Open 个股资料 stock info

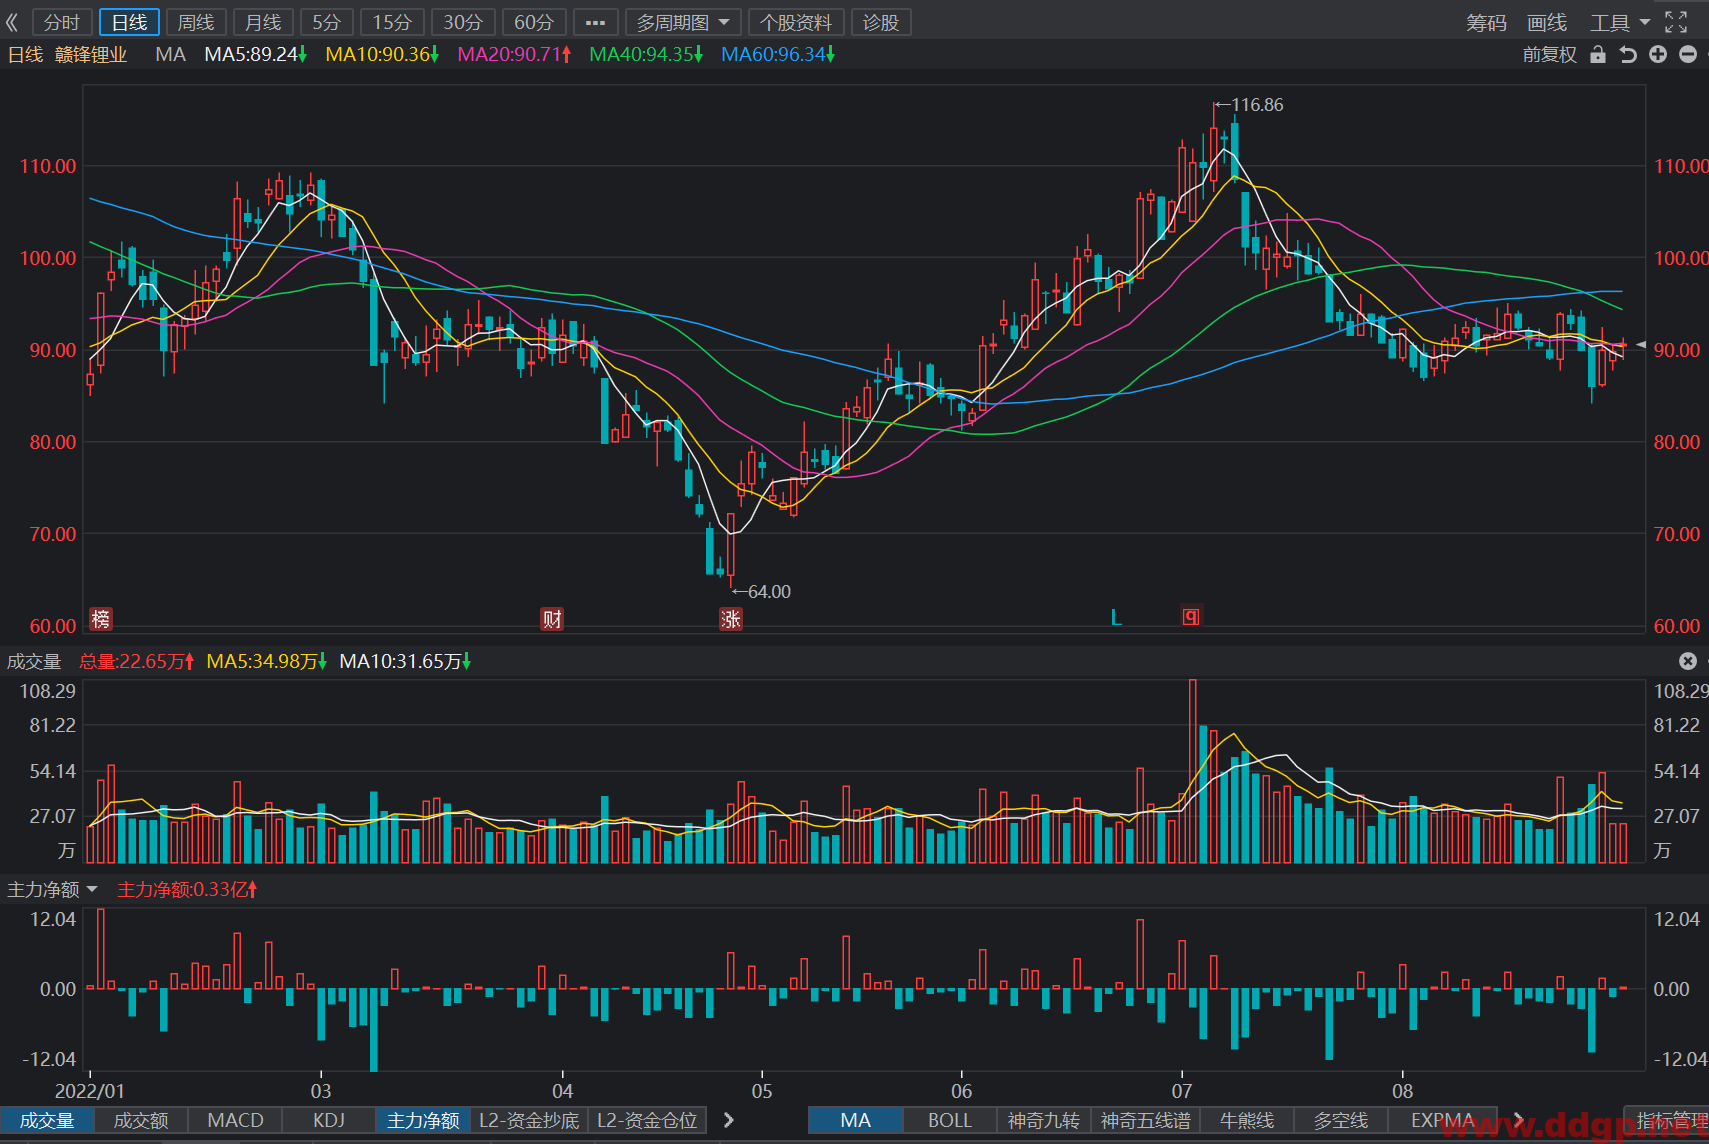click(796, 22)
